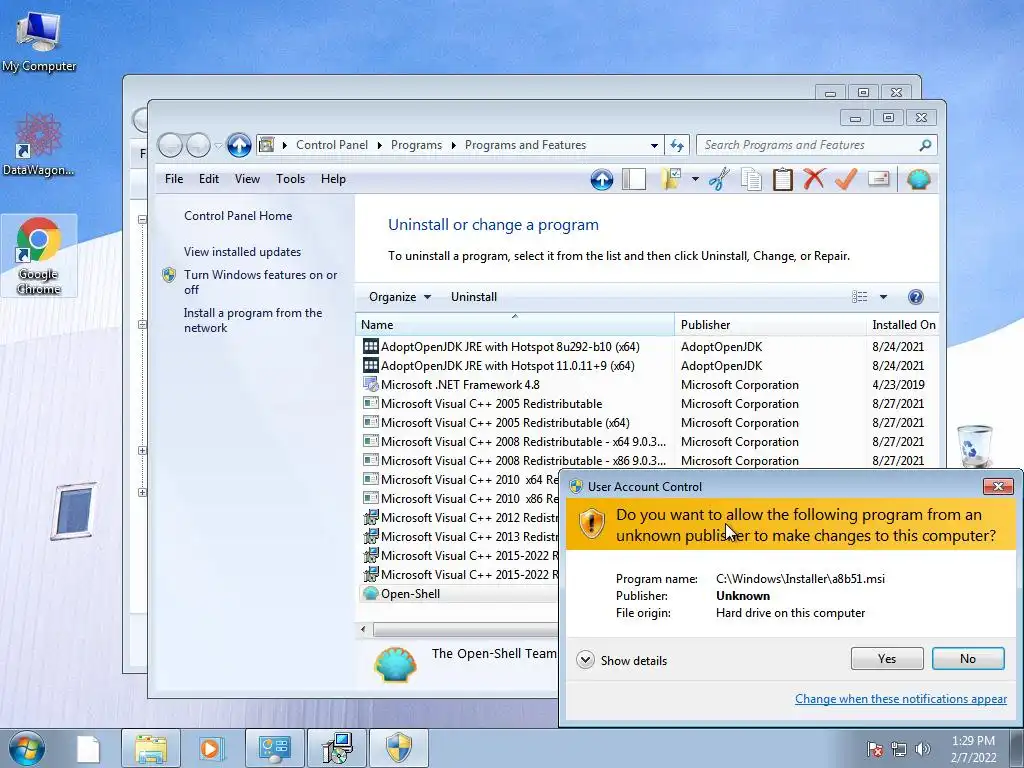Click the Google Chrome desktop shortcut
Viewport: 1024px width, 768px height.
39,255
